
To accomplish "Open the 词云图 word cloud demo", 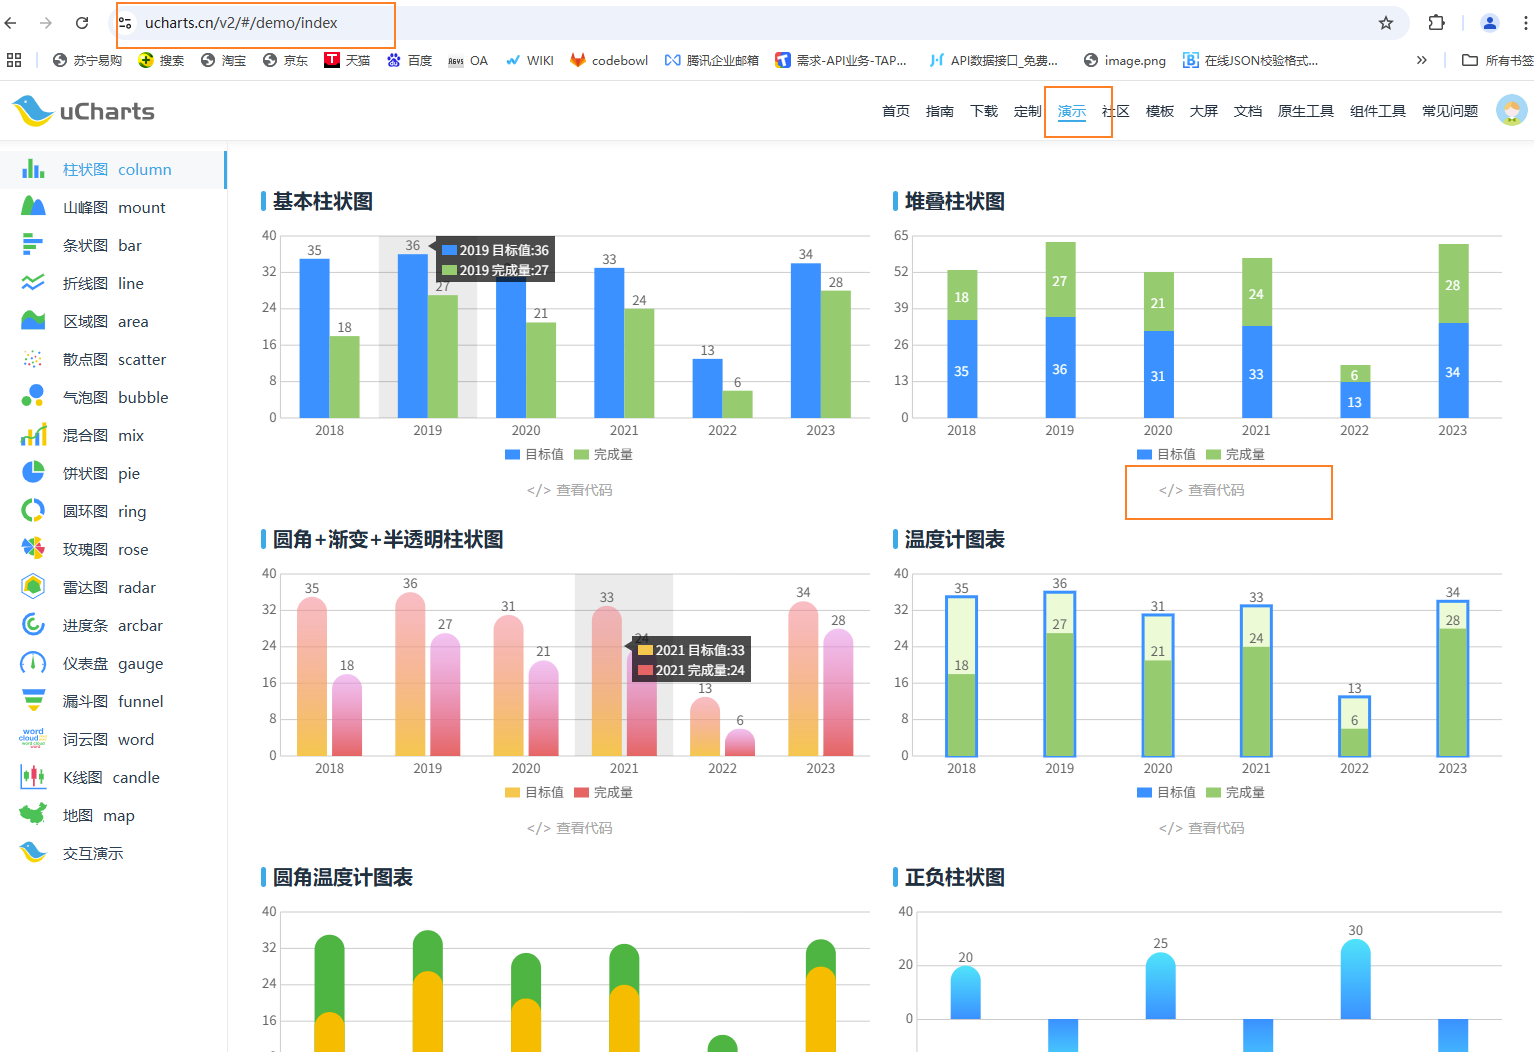I will click(33, 738).
